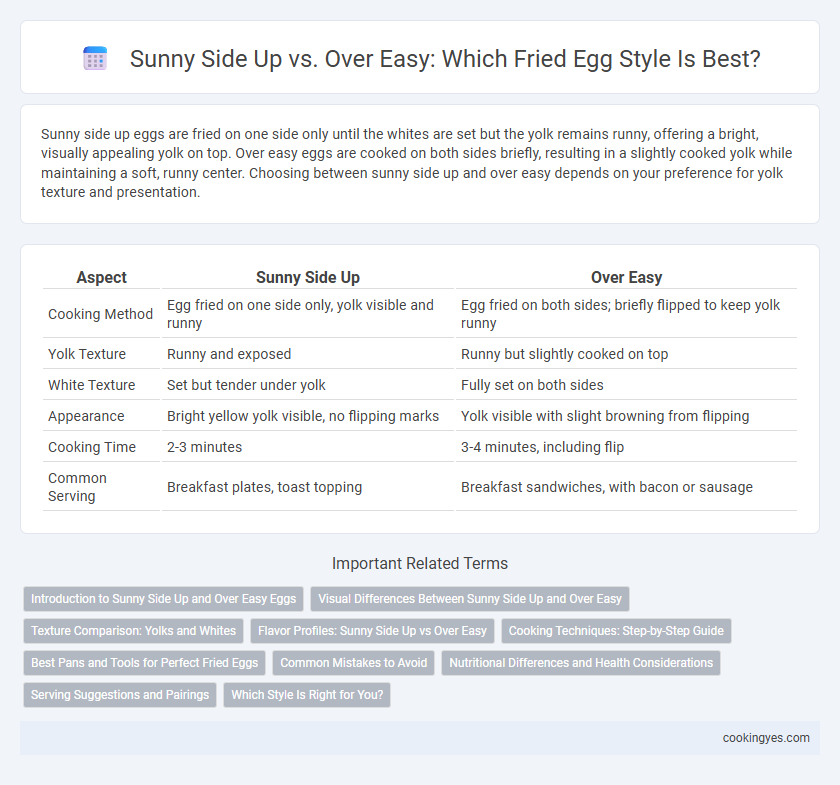Choose Serving Suggestions and Pairings tag

point(120,694)
